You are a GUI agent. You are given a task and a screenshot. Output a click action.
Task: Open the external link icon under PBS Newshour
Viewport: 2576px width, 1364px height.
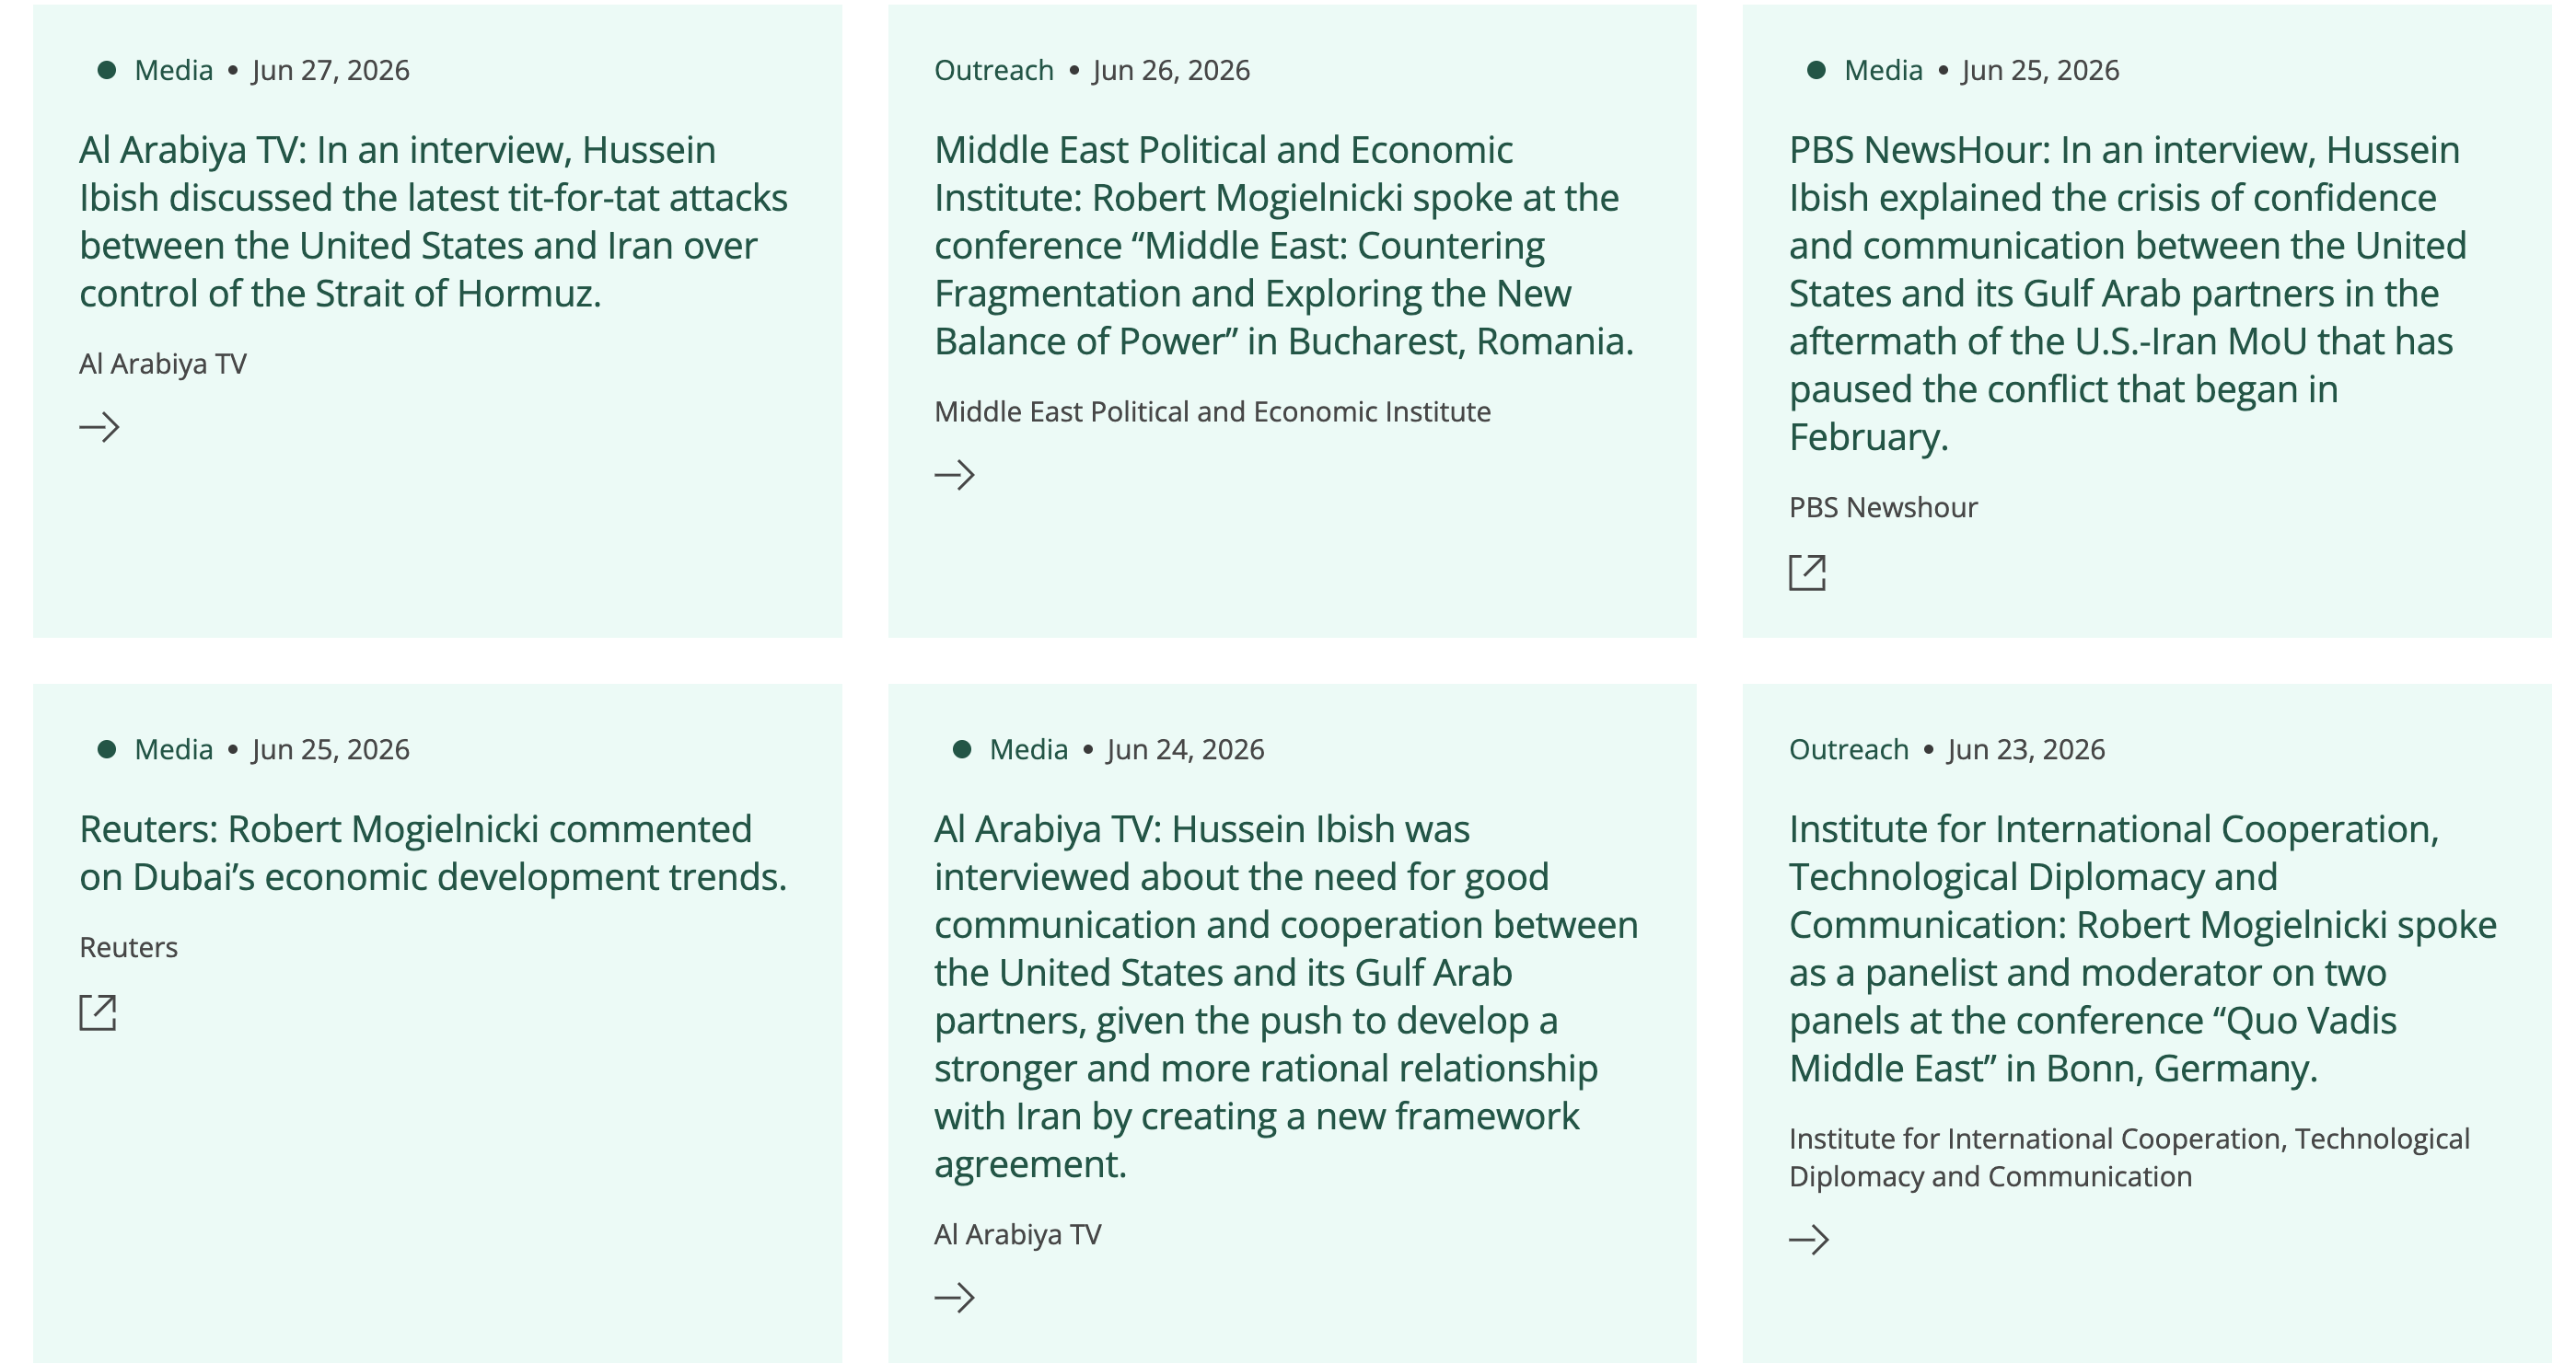[x=1807, y=573]
